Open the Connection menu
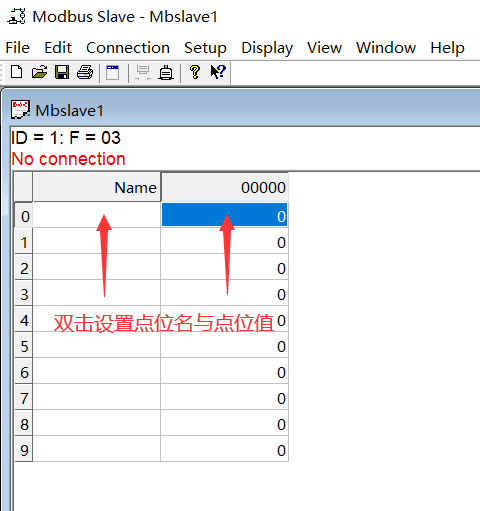The height and width of the screenshot is (511, 480). pos(128,48)
